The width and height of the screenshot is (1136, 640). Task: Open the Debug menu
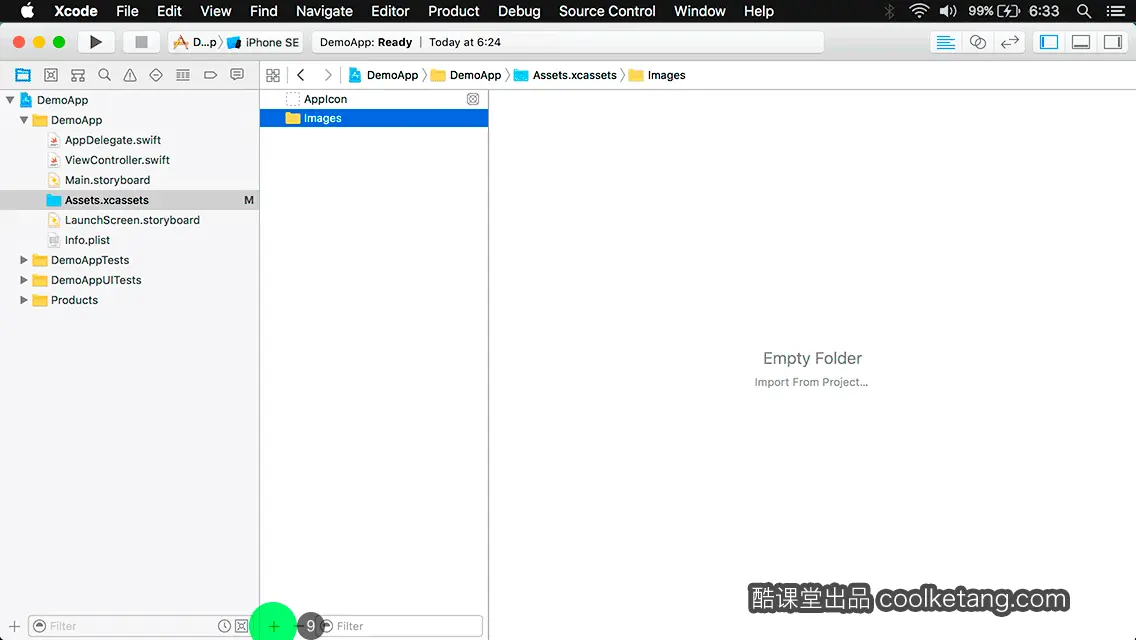point(519,11)
